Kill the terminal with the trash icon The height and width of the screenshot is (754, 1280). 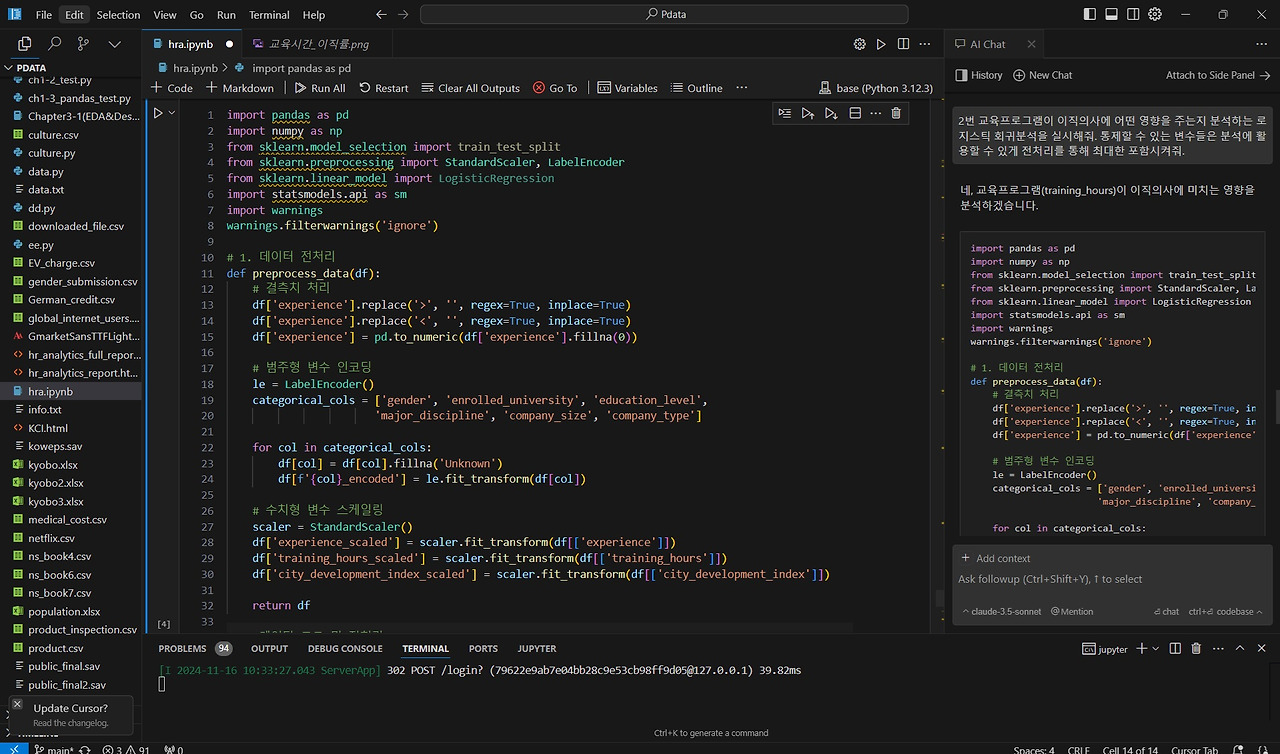1196,649
